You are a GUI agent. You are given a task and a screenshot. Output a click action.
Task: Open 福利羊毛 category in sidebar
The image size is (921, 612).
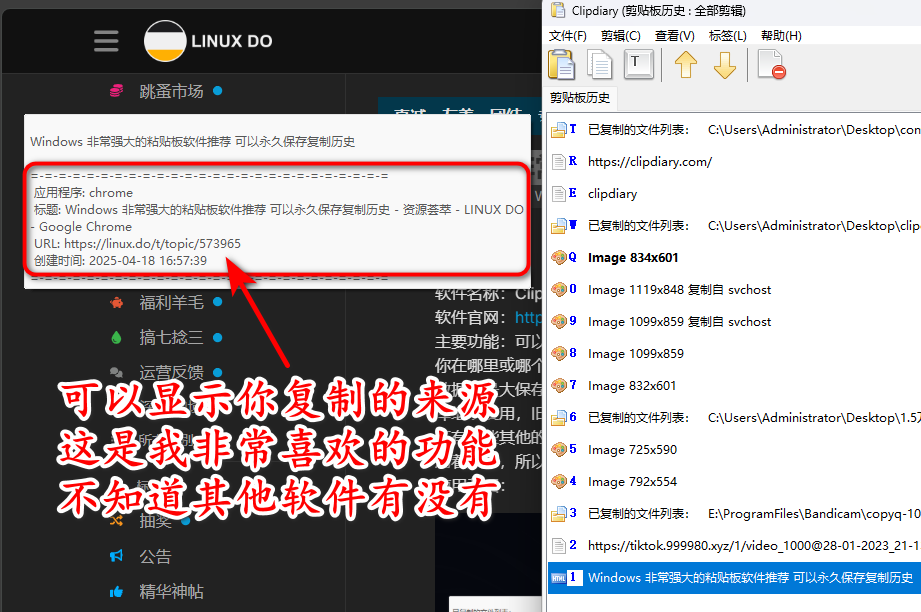(x=171, y=302)
